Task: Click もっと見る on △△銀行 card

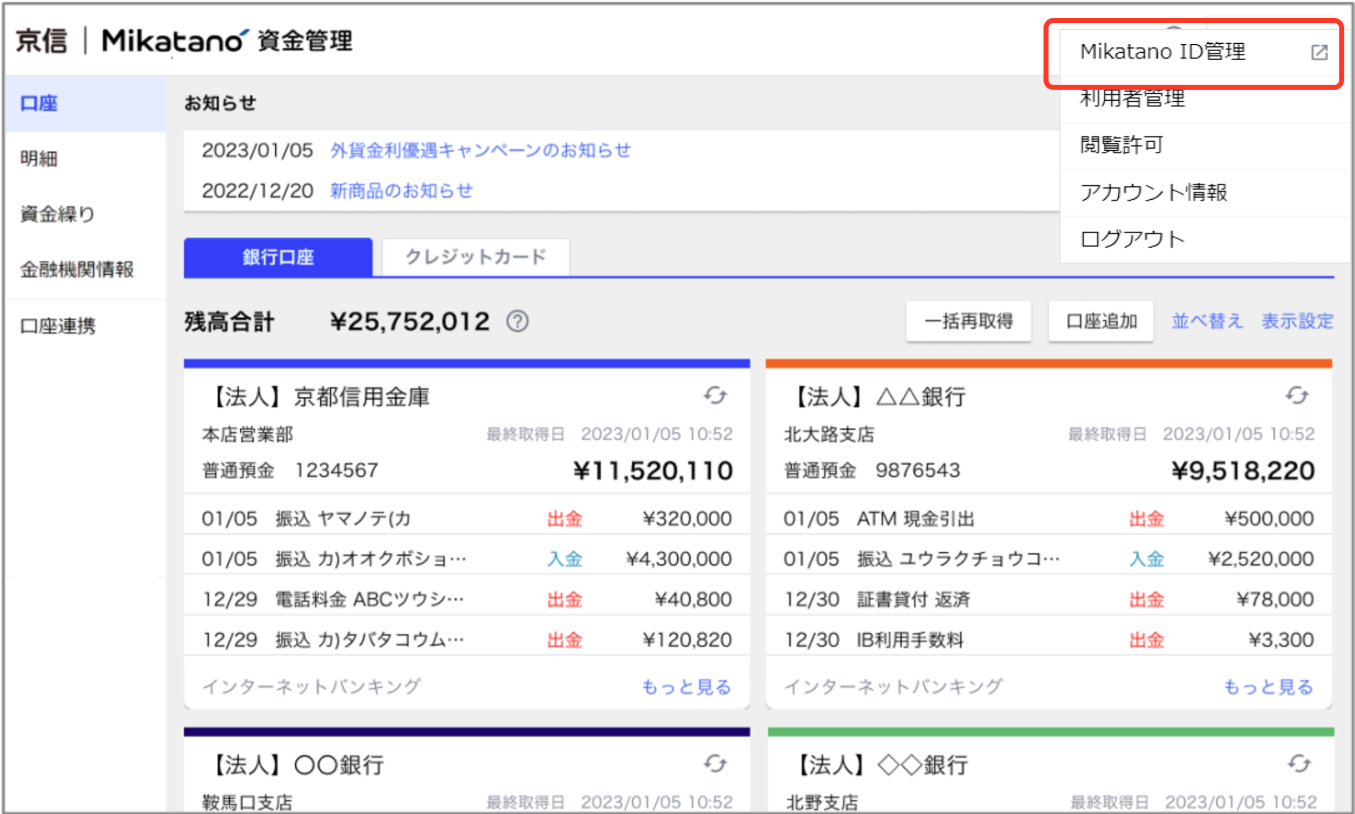Action: (x=1268, y=687)
